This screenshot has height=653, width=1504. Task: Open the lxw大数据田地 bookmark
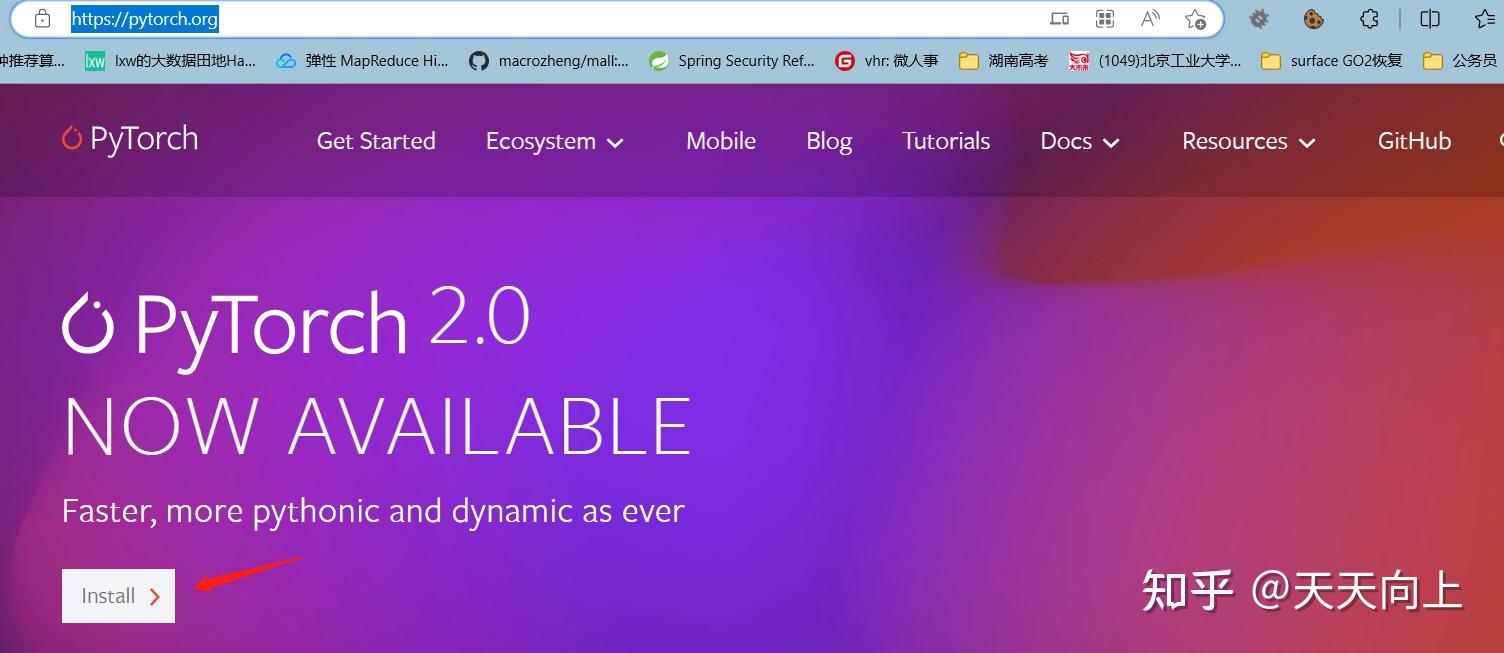[170, 61]
